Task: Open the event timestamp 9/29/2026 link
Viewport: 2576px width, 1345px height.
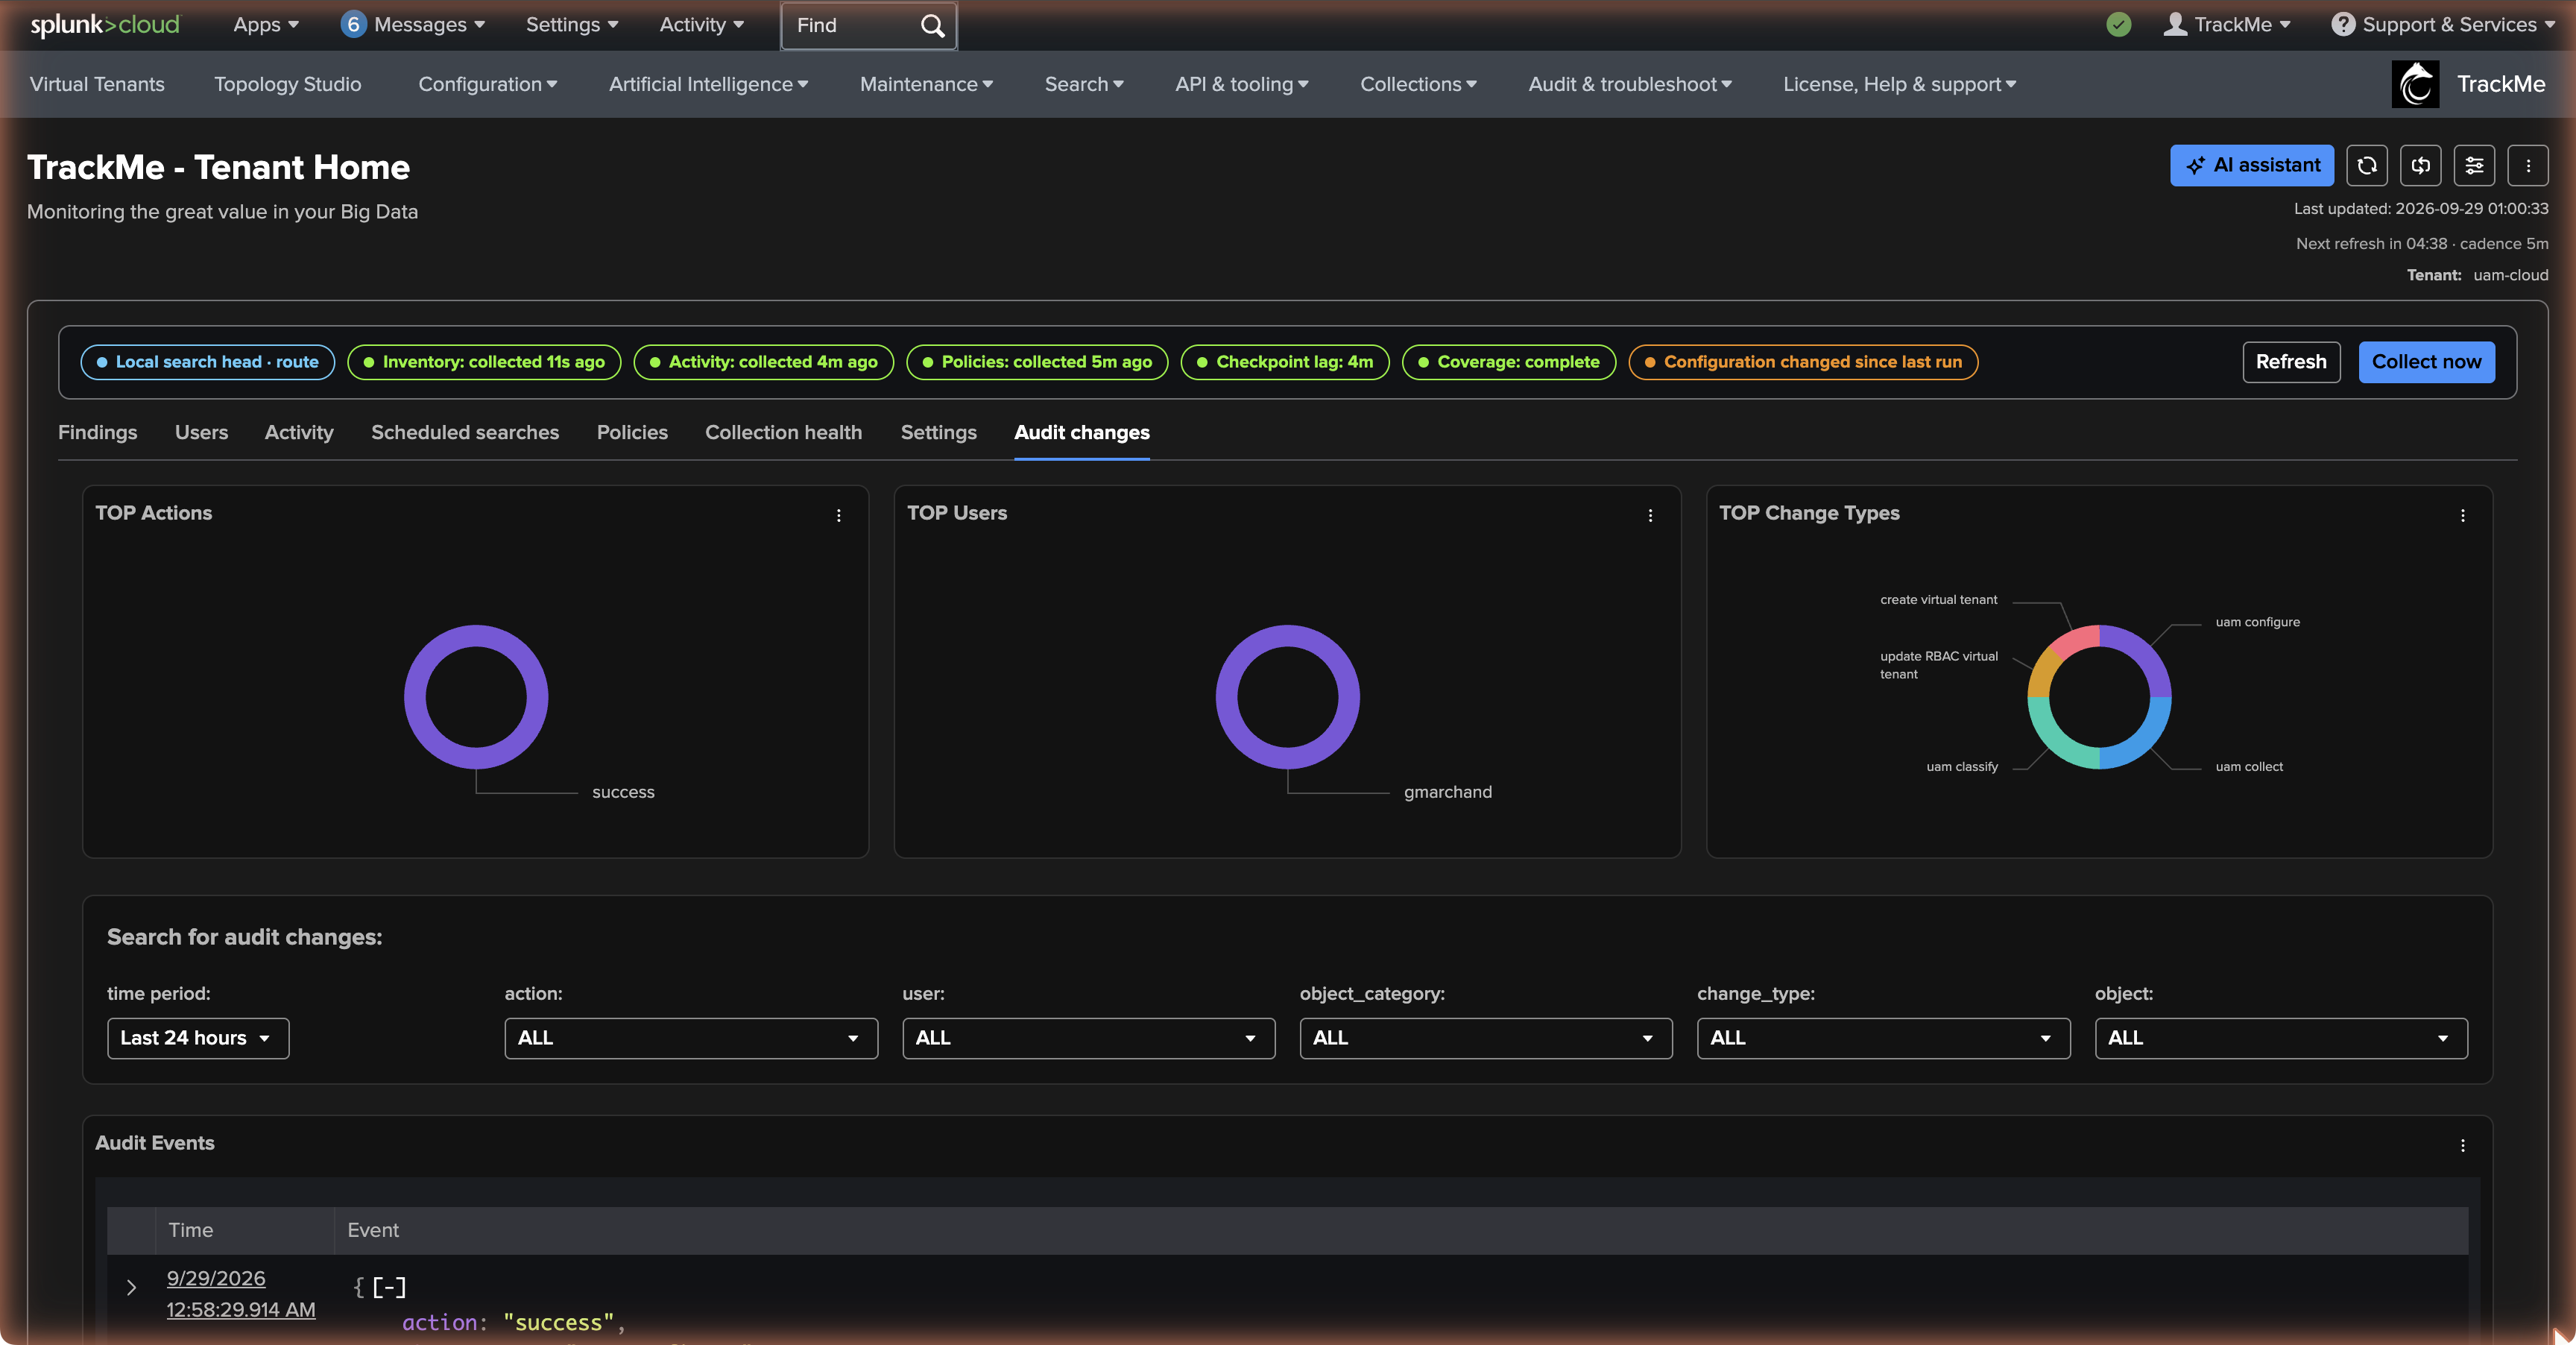Action: point(240,1294)
